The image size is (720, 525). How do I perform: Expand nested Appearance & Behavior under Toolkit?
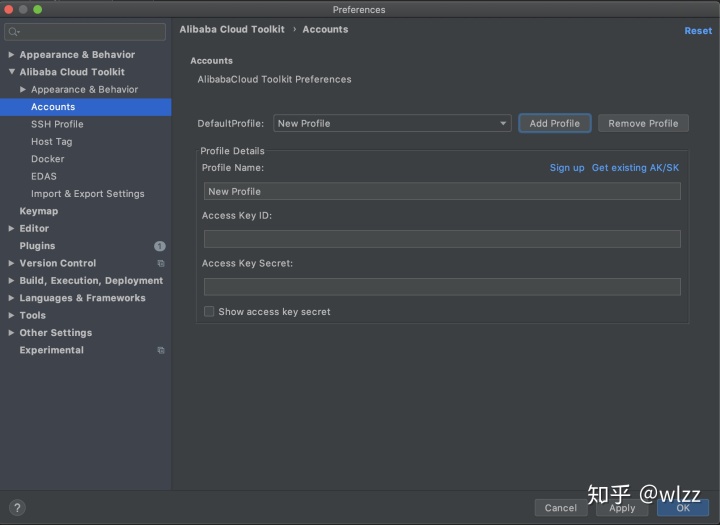pyautogui.click(x=22, y=89)
